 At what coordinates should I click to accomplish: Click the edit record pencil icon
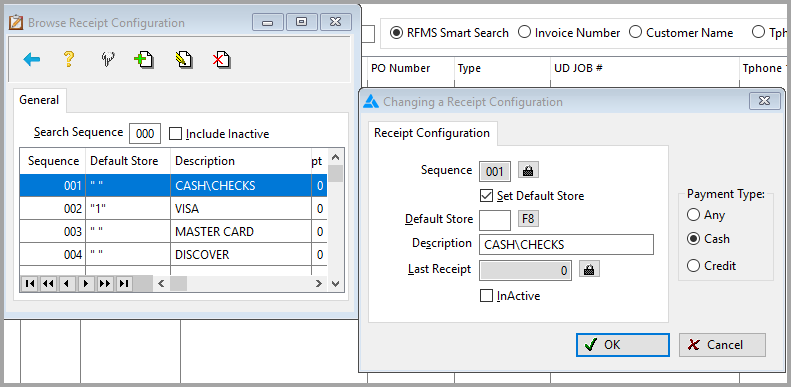pyautogui.click(x=184, y=60)
